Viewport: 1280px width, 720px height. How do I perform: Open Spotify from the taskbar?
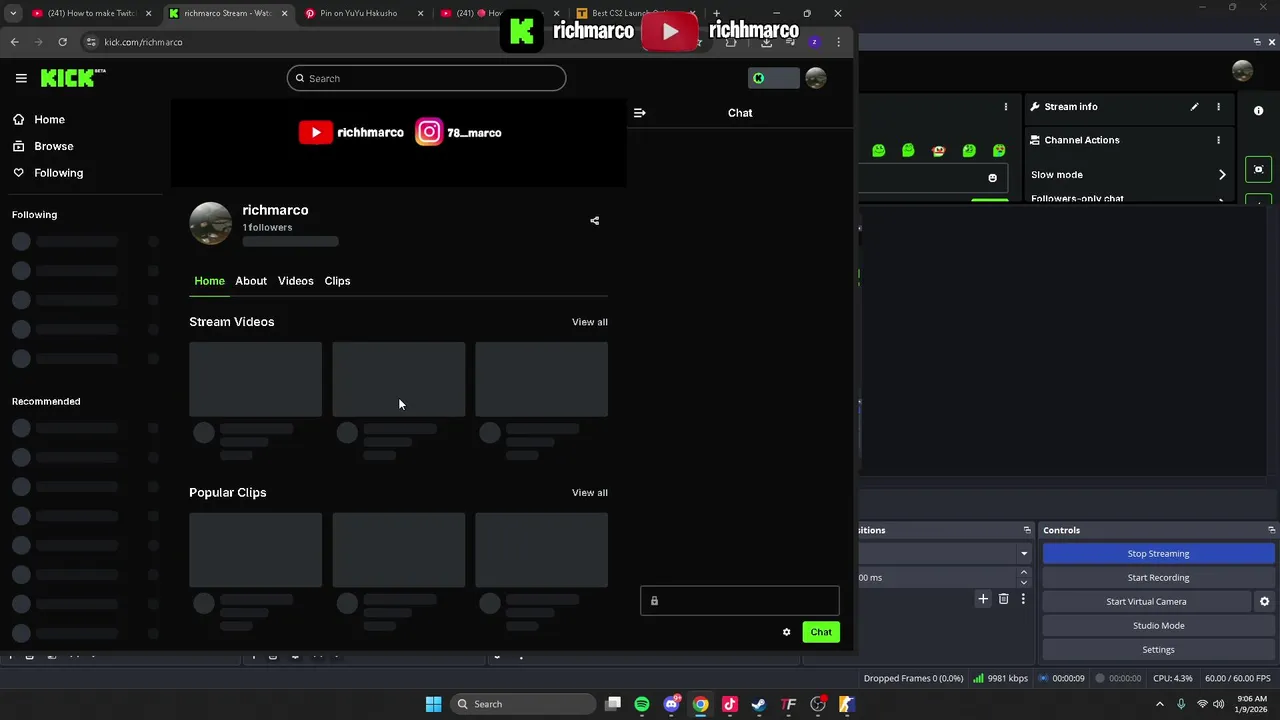coord(642,704)
